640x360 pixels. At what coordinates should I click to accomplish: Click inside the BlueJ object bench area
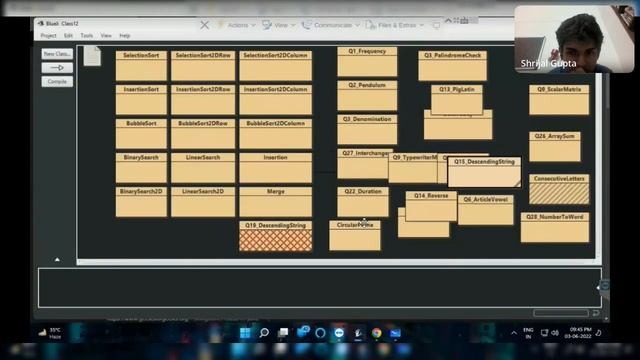320,287
